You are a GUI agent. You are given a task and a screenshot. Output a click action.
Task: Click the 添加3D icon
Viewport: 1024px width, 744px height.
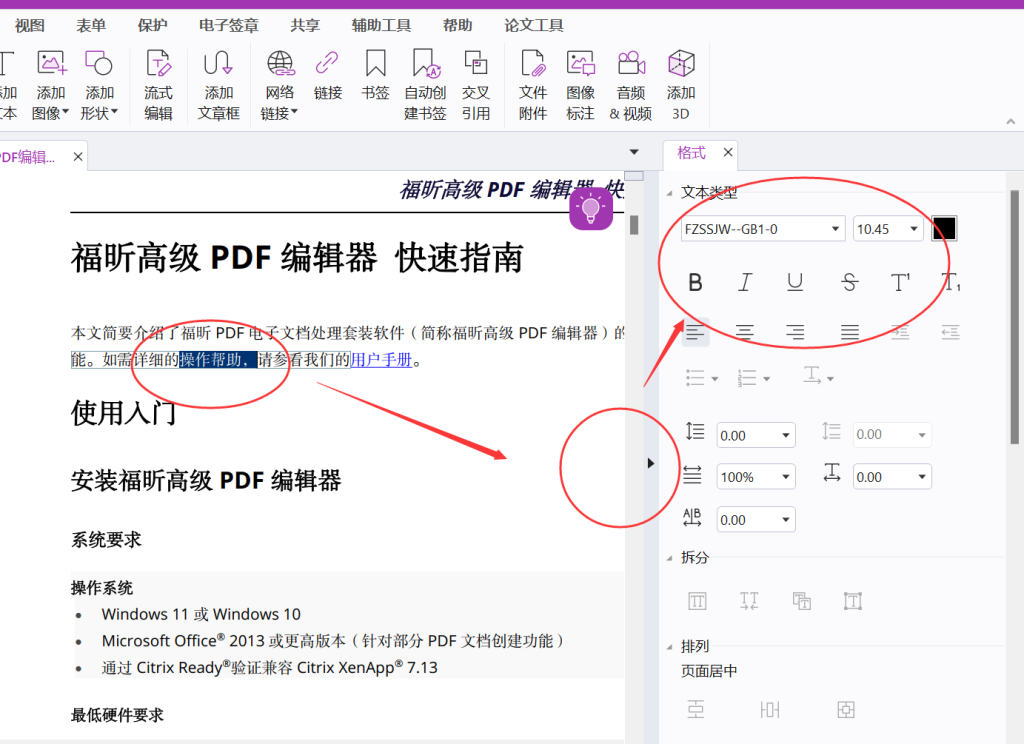pos(680,85)
